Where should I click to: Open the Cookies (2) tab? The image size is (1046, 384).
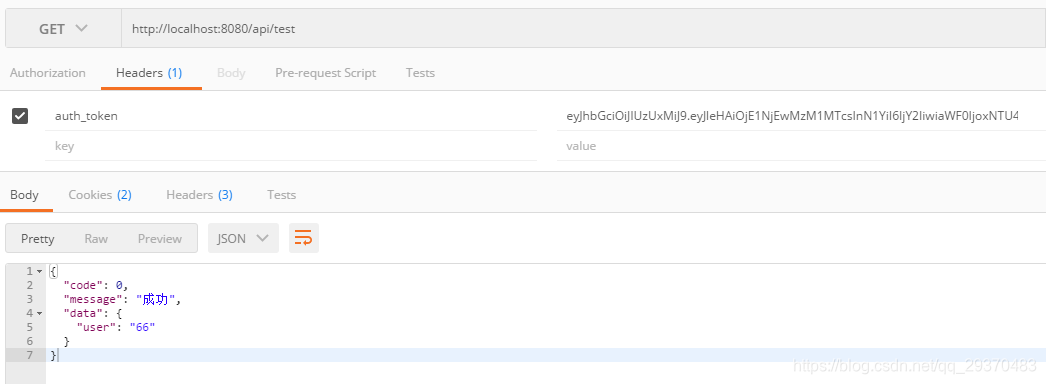coord(100,195)
